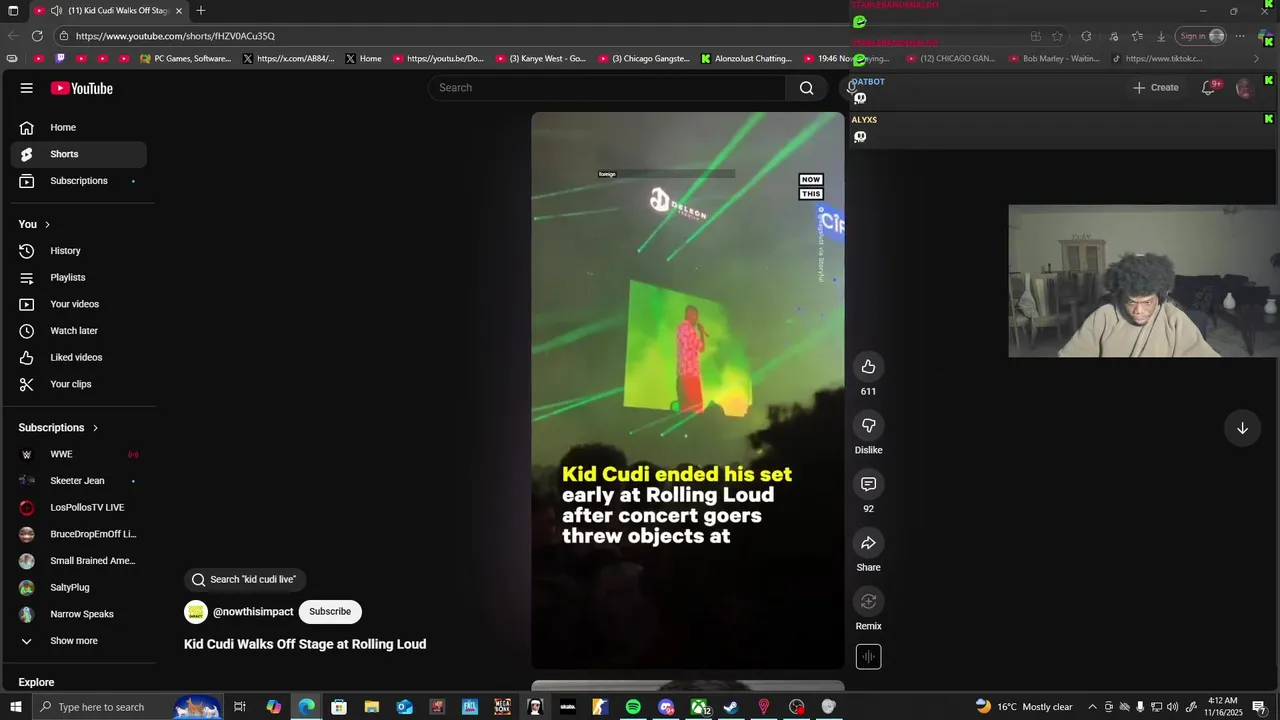The height and width of the screenshot is (720, 1280).
Task: Open YouTube notifications bell
Action: click(1209, 88)
